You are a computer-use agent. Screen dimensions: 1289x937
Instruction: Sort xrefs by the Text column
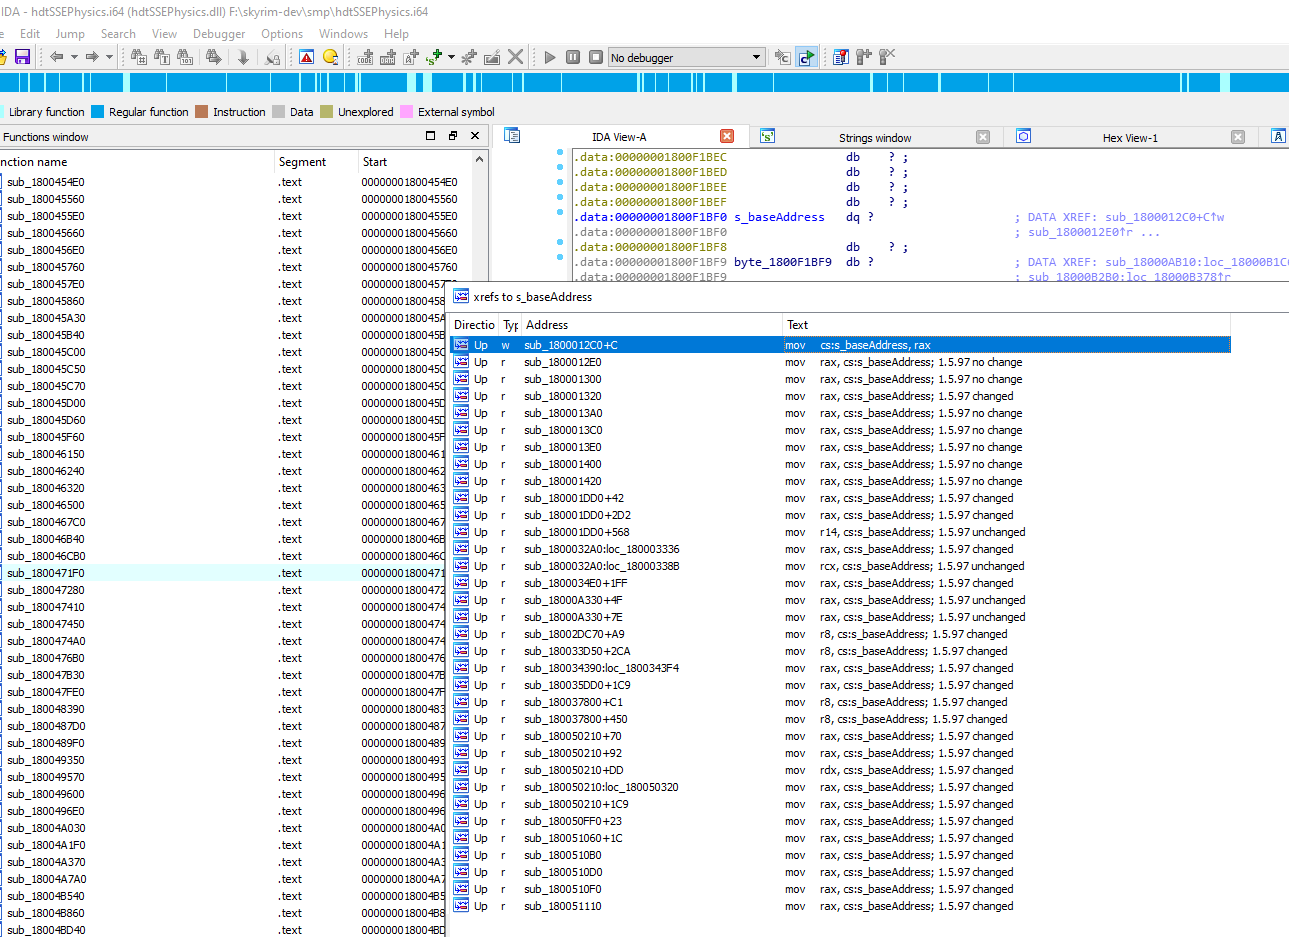tap(1006, 325)
